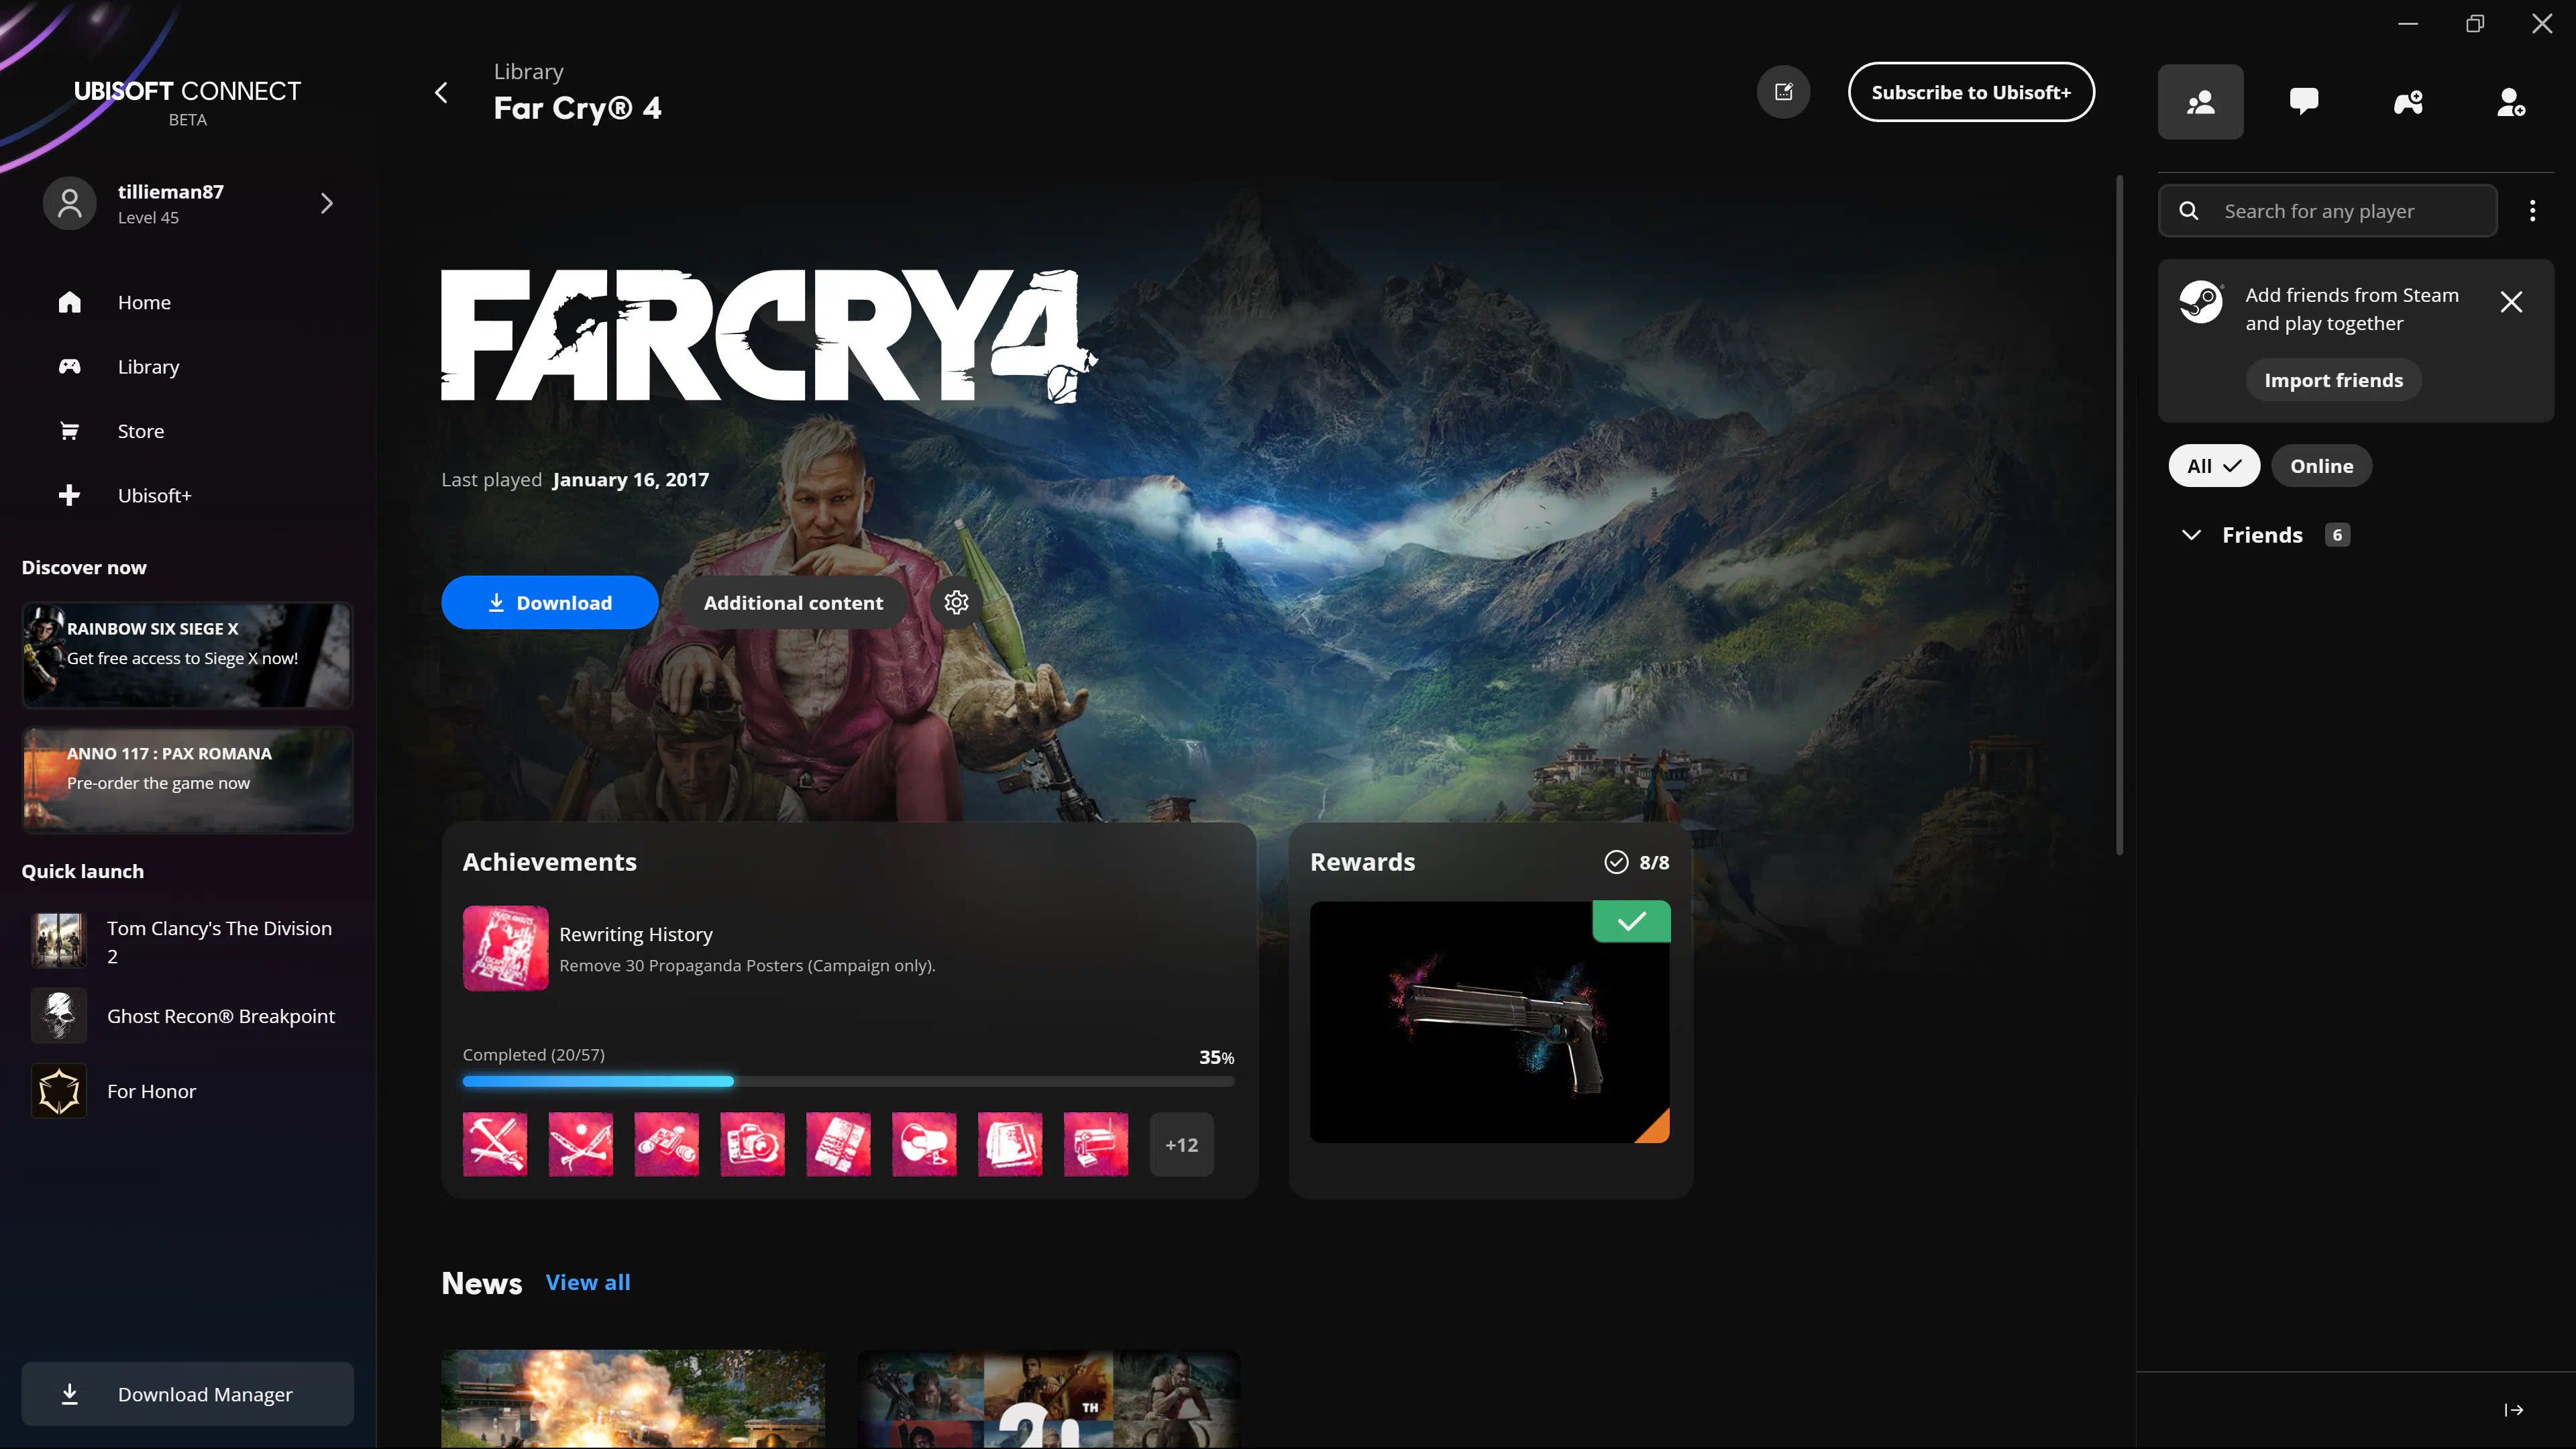Viewport: 2576px width, 1449px height.
Task: Click the Rewards 8/8 completion indicator
Action: pyautogui.click(x=1637, y=862)
